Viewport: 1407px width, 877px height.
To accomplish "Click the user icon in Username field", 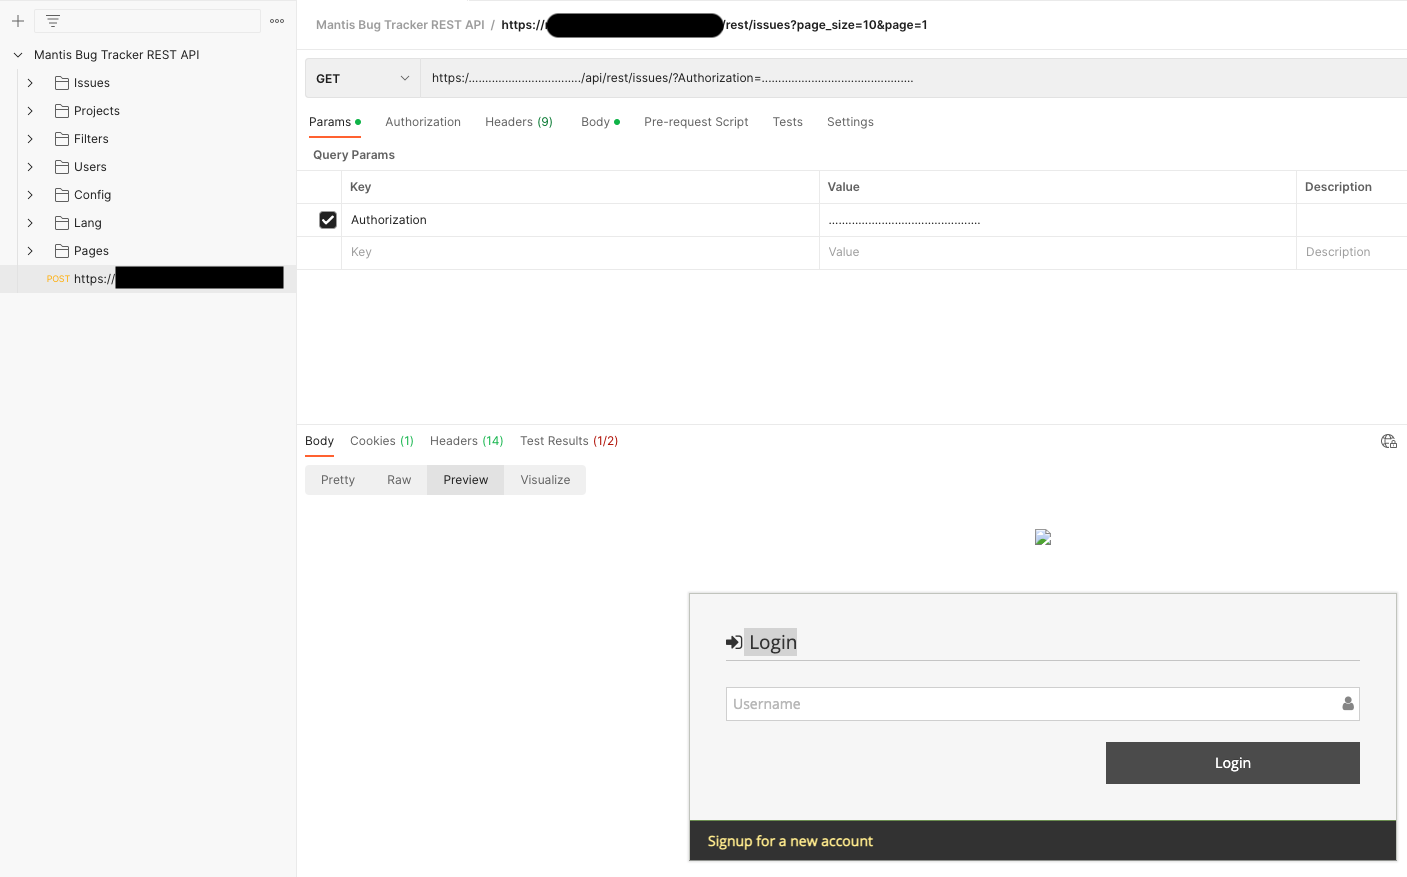I will [1347, 704].
